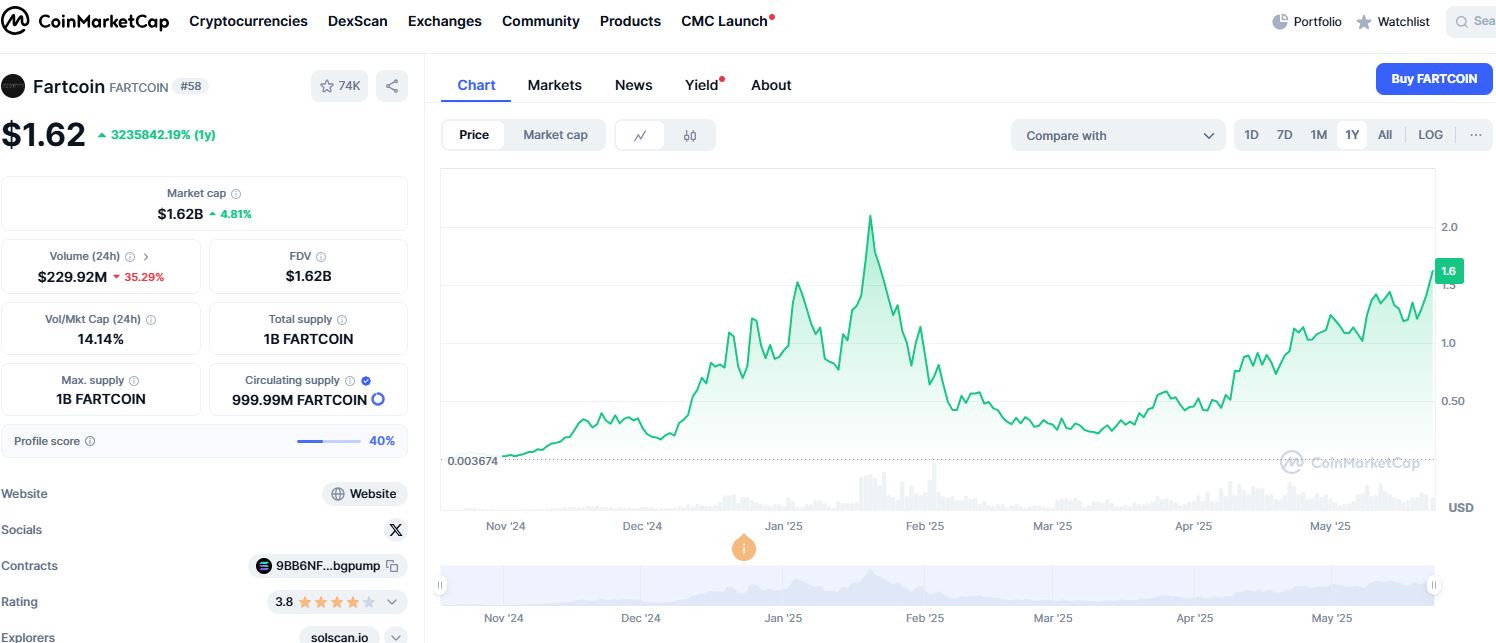
Task: Set chart range to All
Action: [x=1385, y=135]
